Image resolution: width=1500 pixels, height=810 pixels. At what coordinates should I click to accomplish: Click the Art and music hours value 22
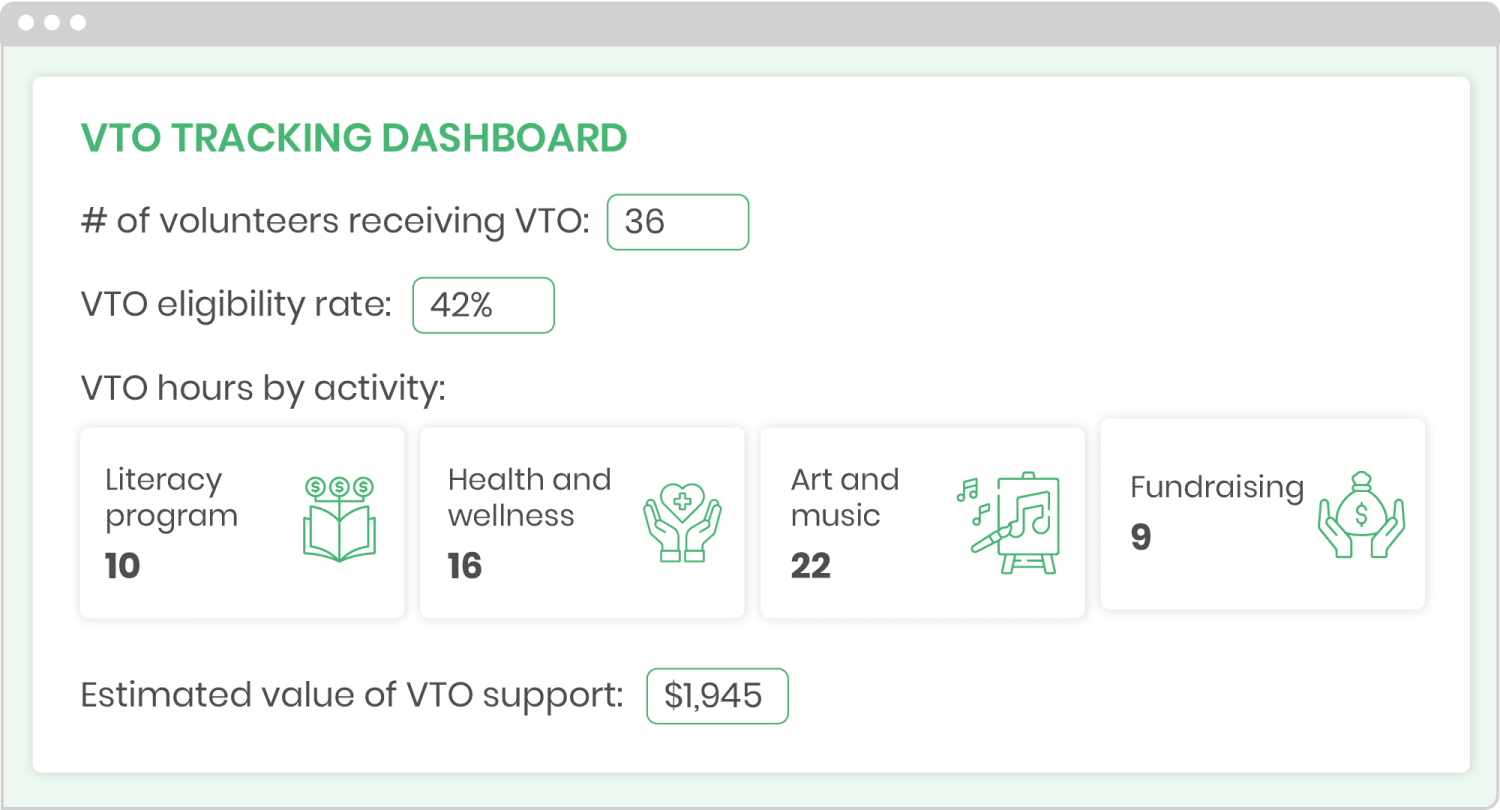(x=811, y=567)
